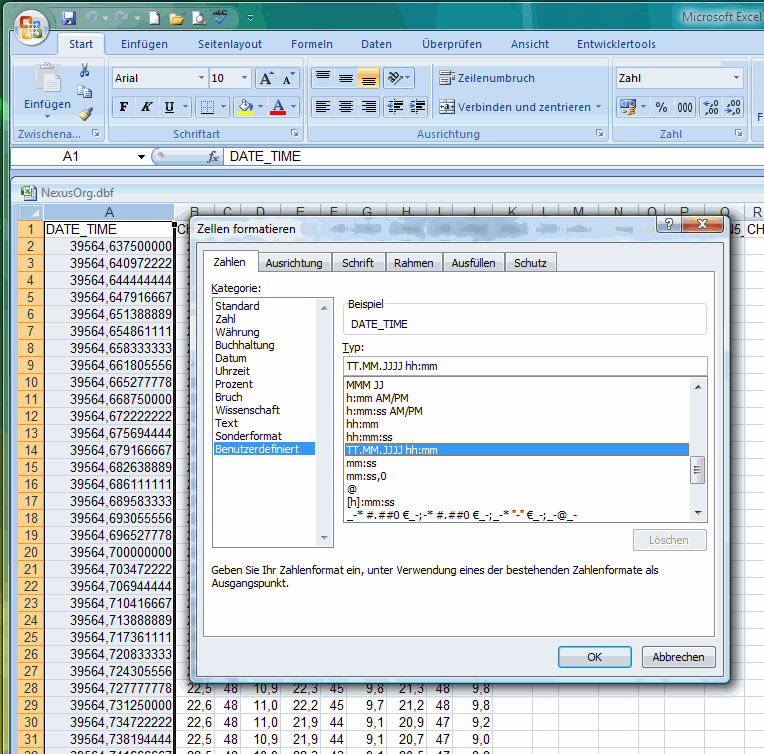Screen dimensions: 764x754
Task: Toggle Zeilenumbruch text wrapping
Action: pos(487,78)
